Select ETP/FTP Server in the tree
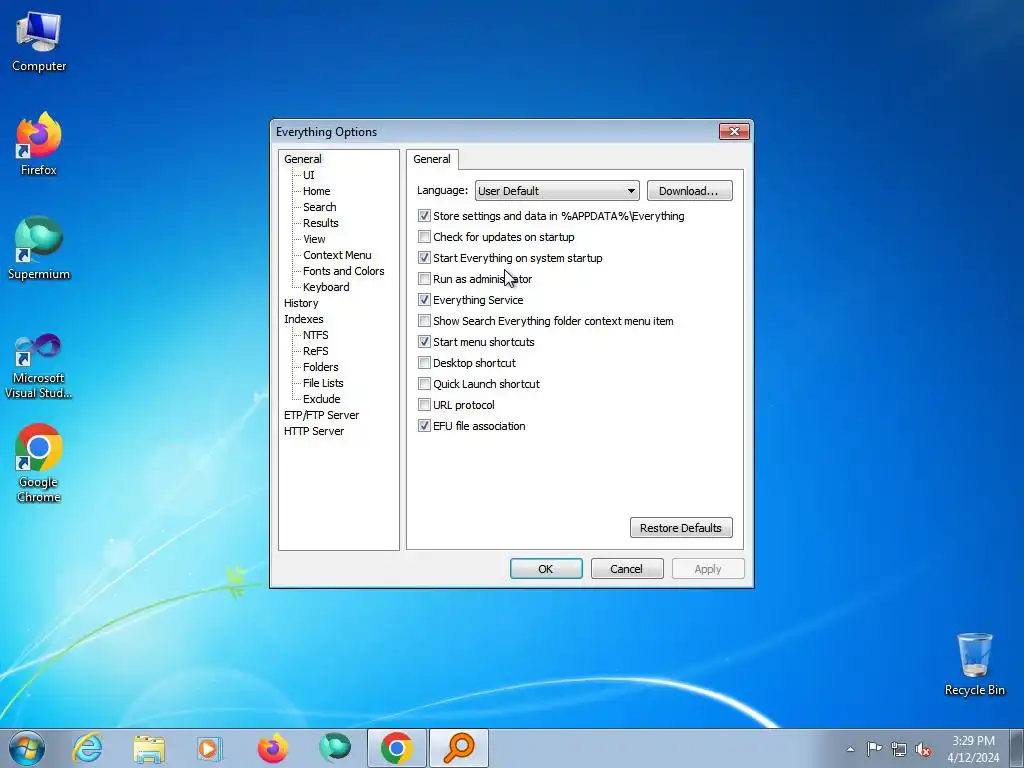Image resolution: width=1024 pixels, height=768 pixels. click(x=321, y=415)
